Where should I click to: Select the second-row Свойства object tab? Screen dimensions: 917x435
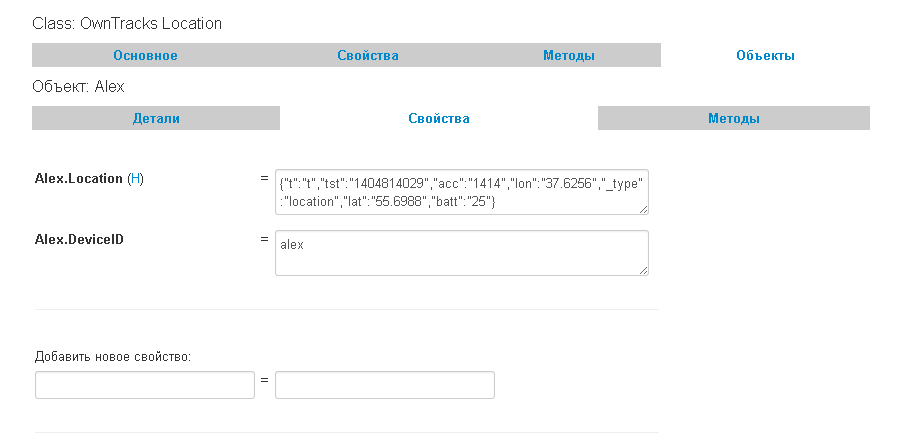[x=439, y=119]
